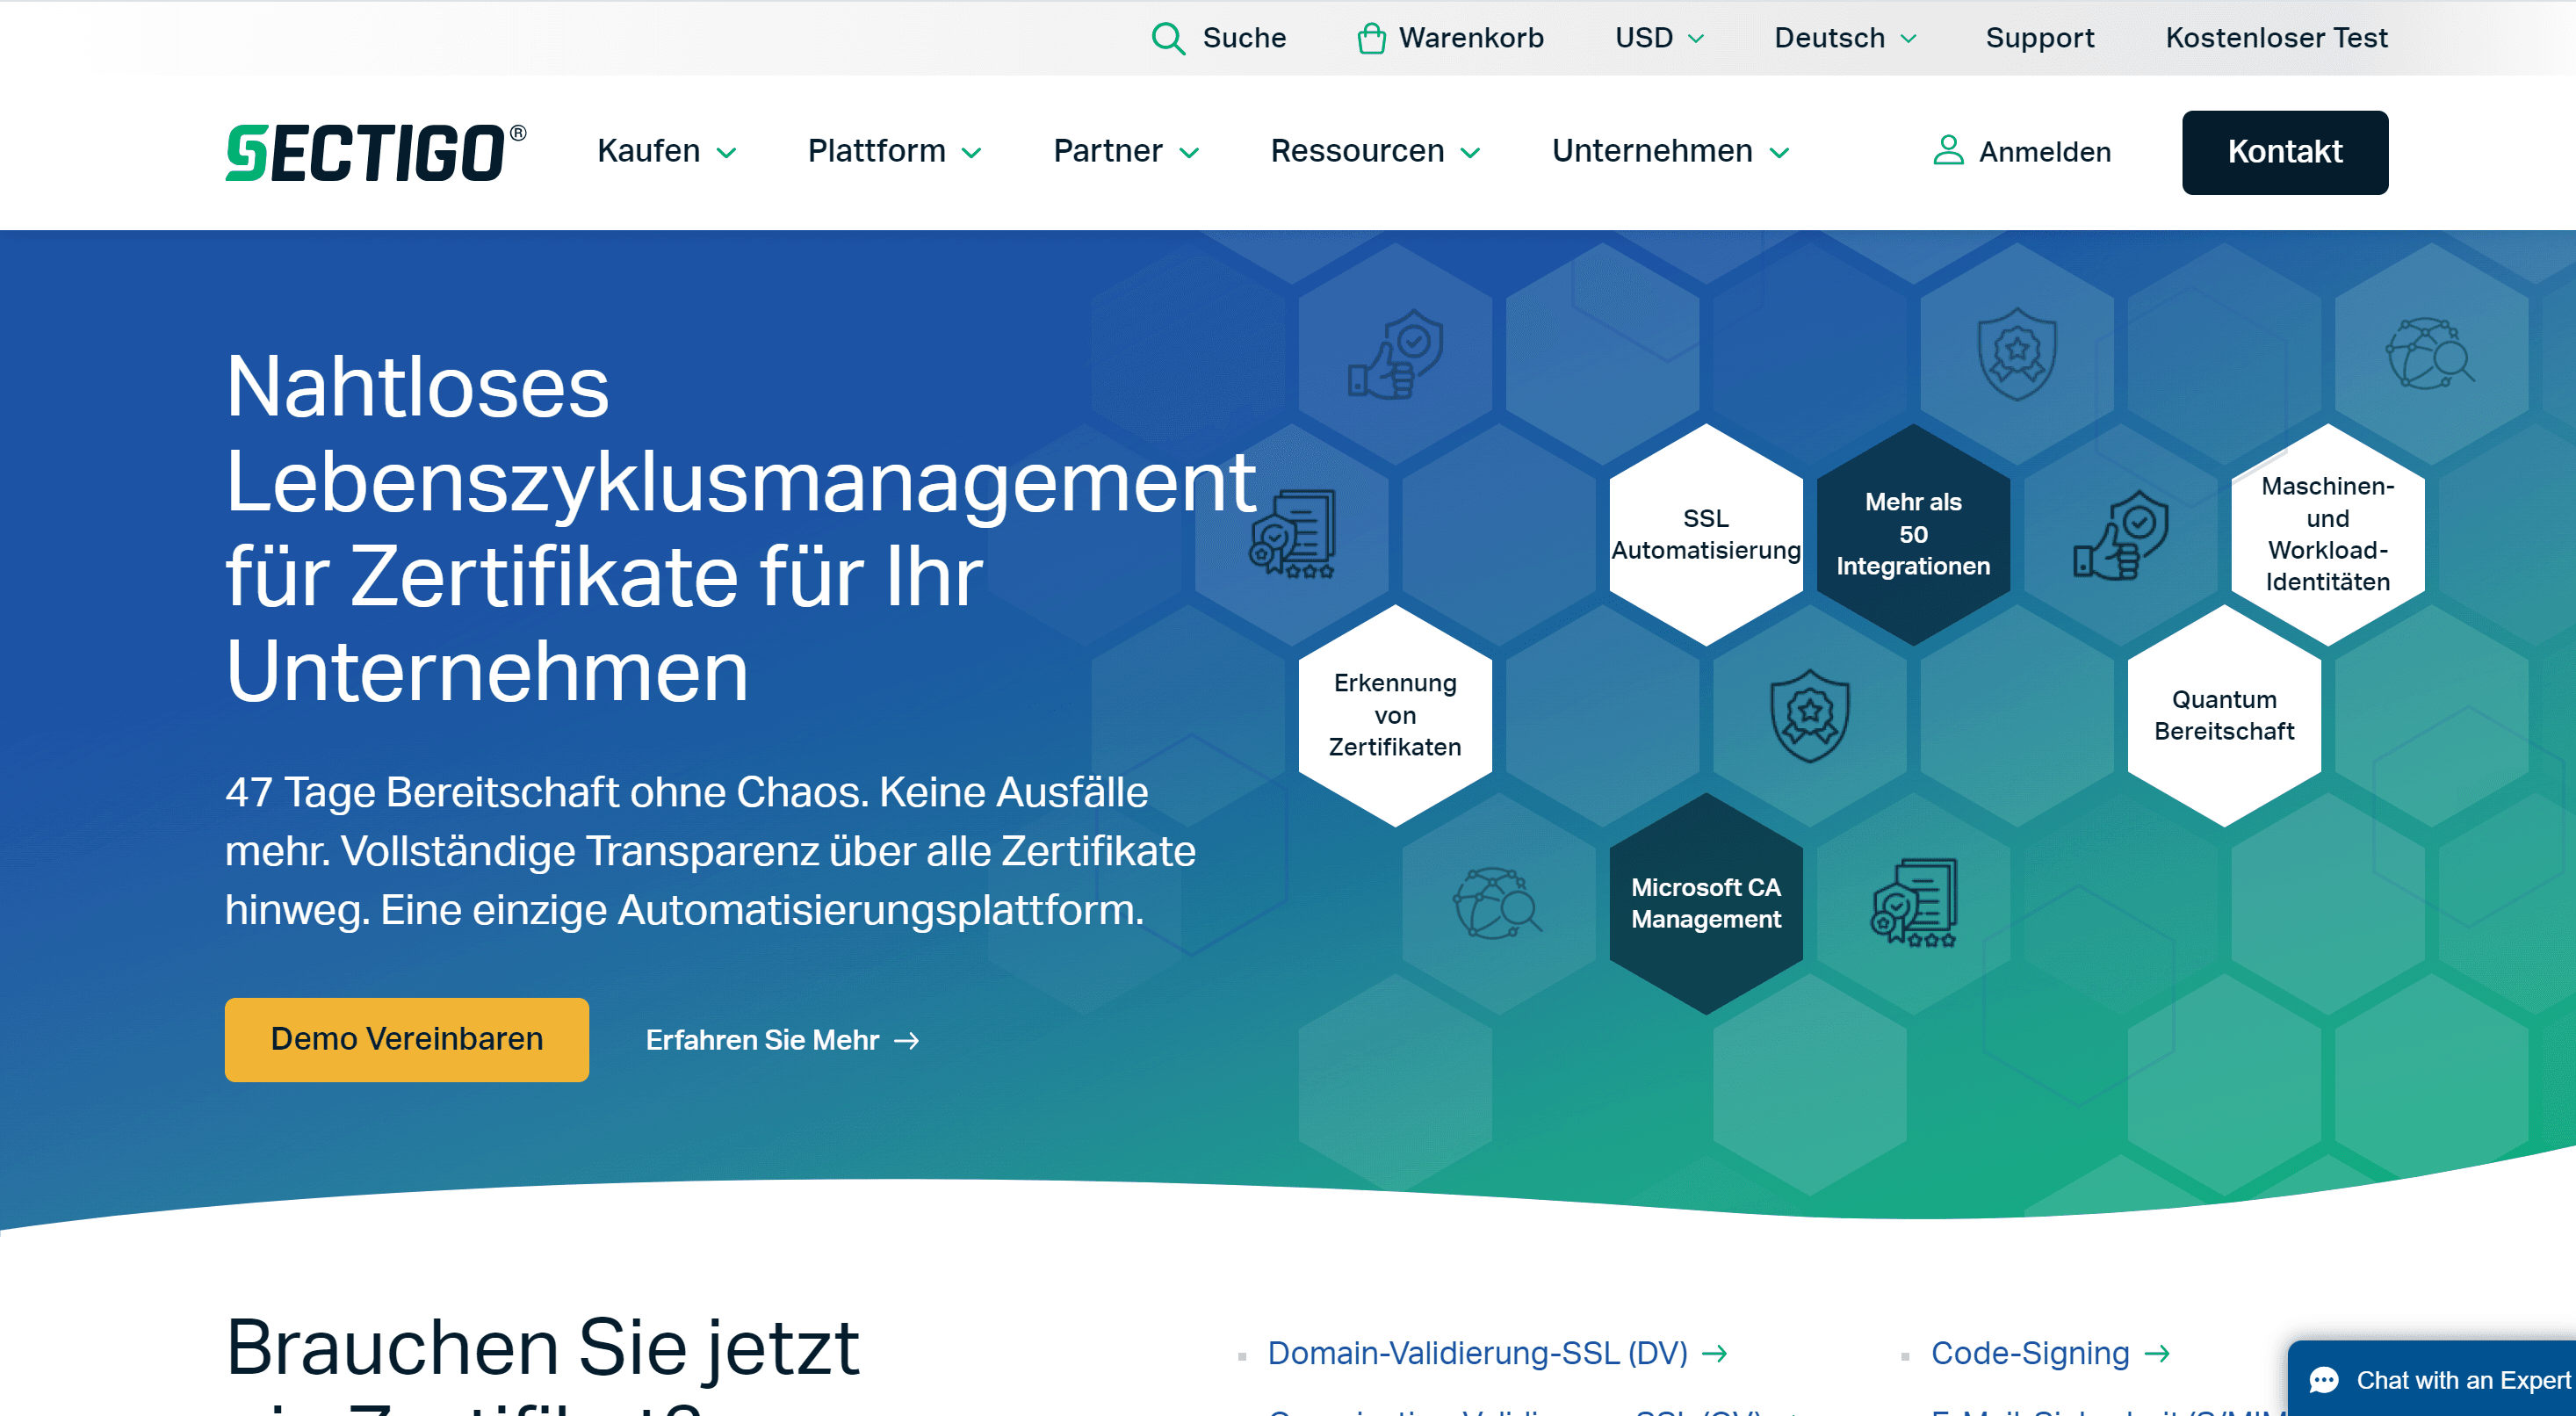This screenshot has height=1416, width=2576.
Task: Click the chat bubble icon
Action: (2323, 1380)
